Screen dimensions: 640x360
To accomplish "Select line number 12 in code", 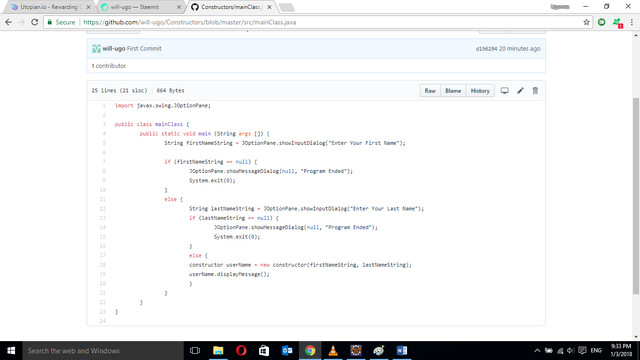I will (102, 209).
